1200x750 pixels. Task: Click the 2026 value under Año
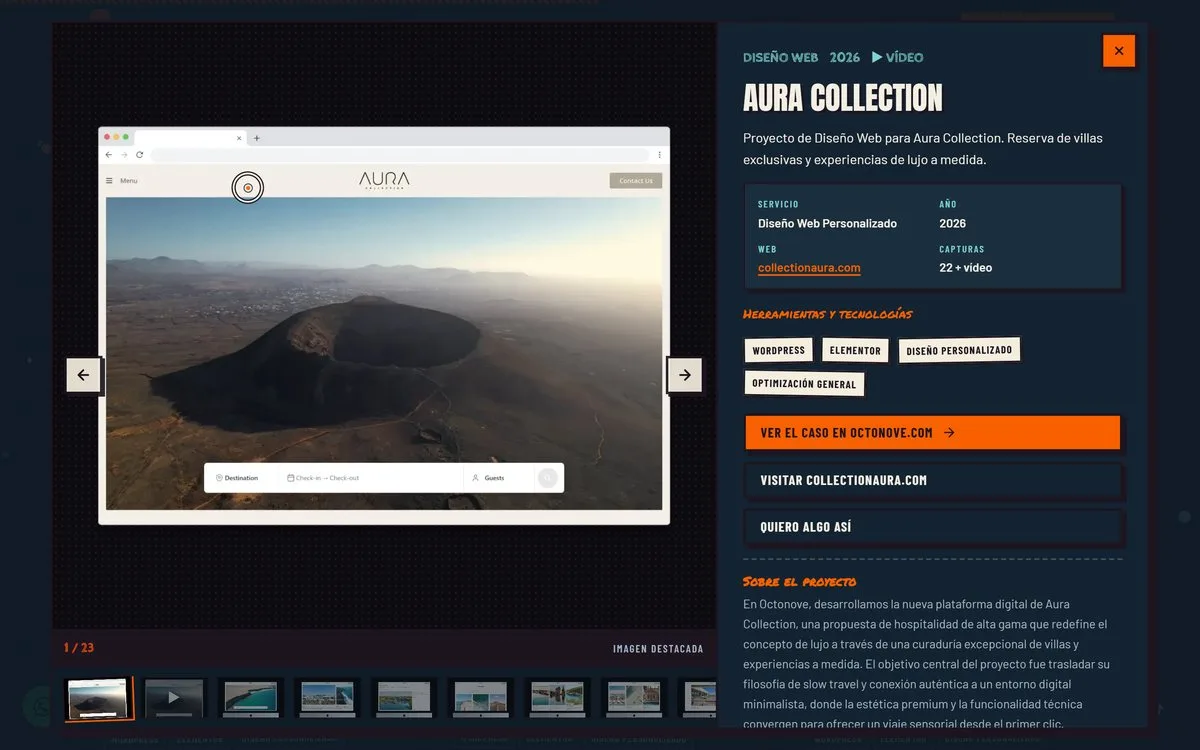tap(952, 224)
